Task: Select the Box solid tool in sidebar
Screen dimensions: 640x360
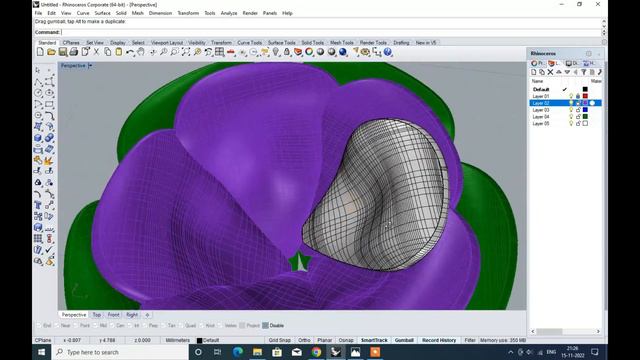Action: coord(38,138)
